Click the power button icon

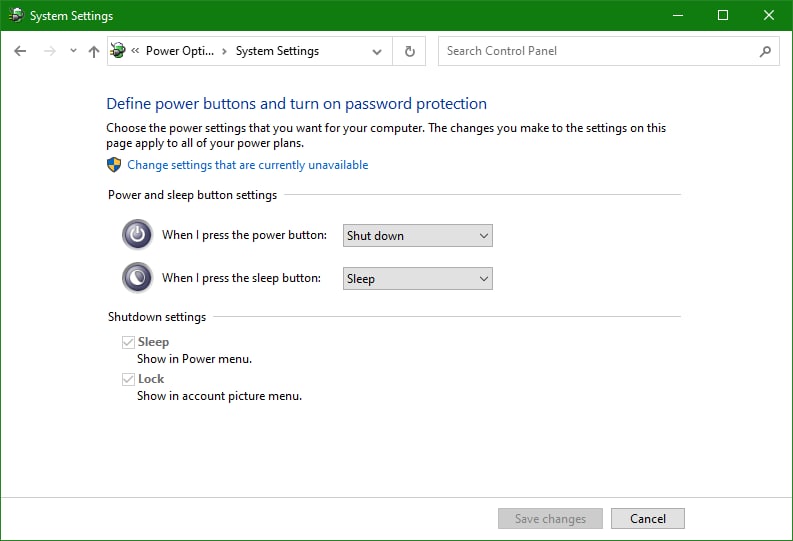click(137, 235)
